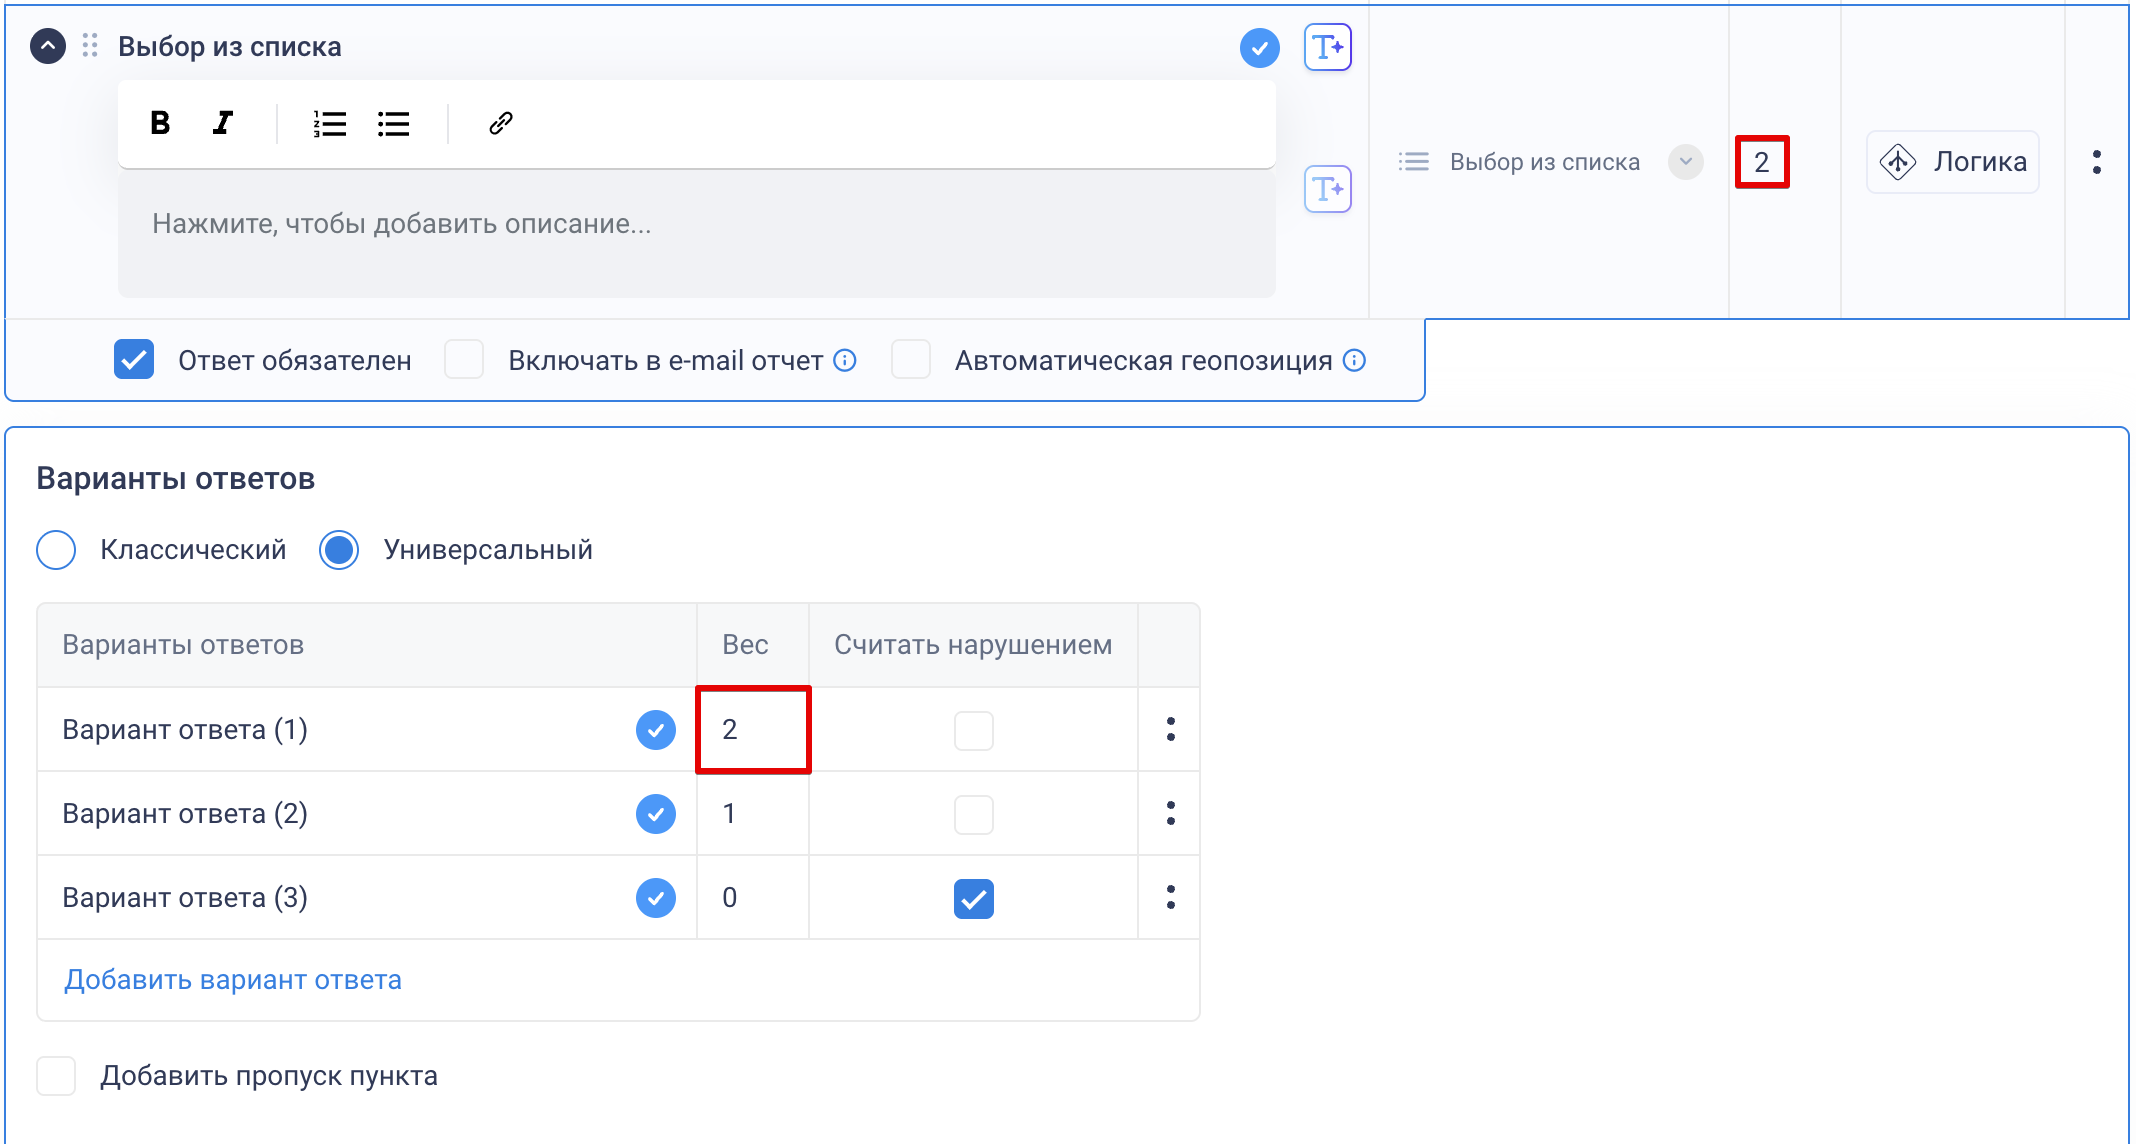Open options menu for 'Вариант ответа (2)'
2136x1144 pixels.
(1170, 813)
